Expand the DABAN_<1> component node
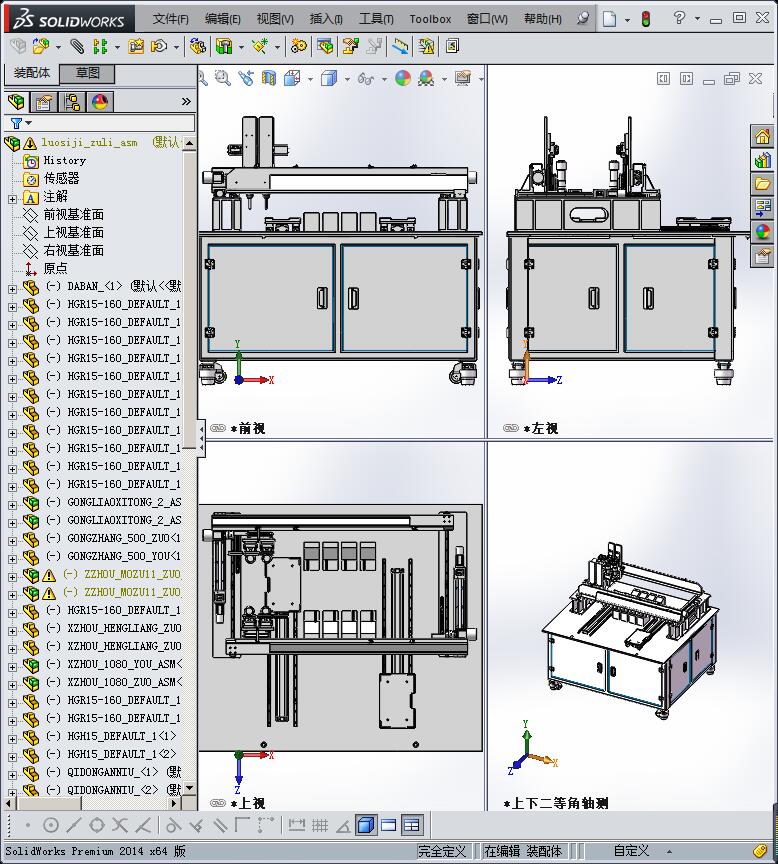This screenshot has height=864, width=778. point(12,289)
